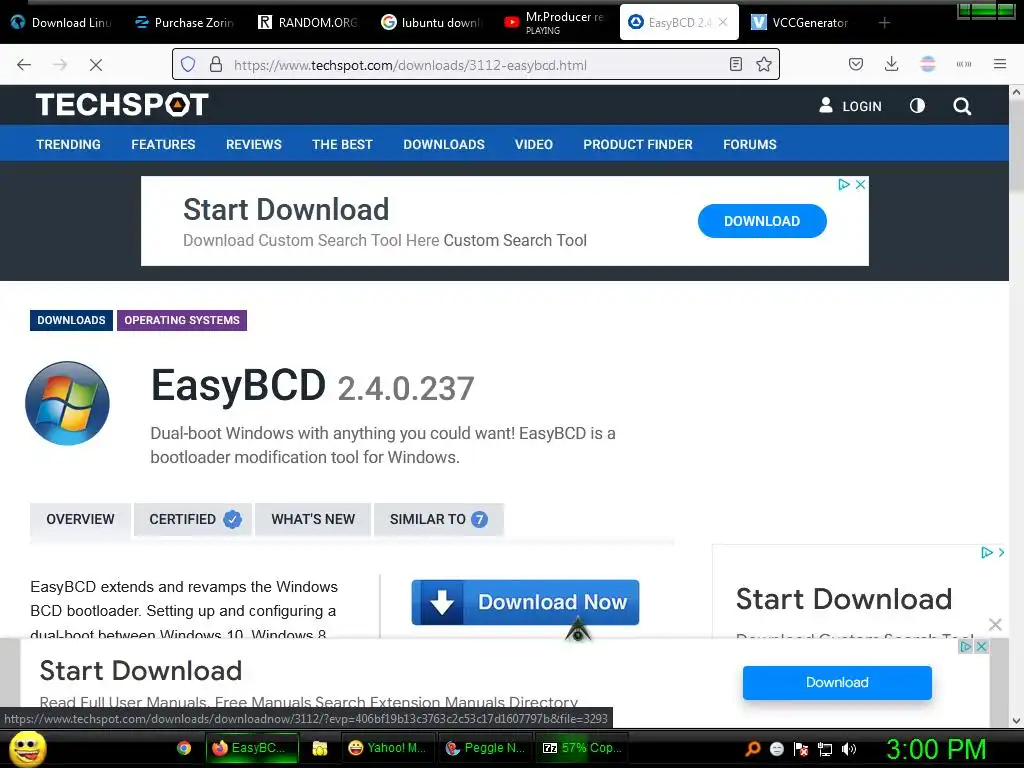Click AdChoices icon on sidebar ad
This screenshot has width=1024, height=768.
(x=987, y=553)
